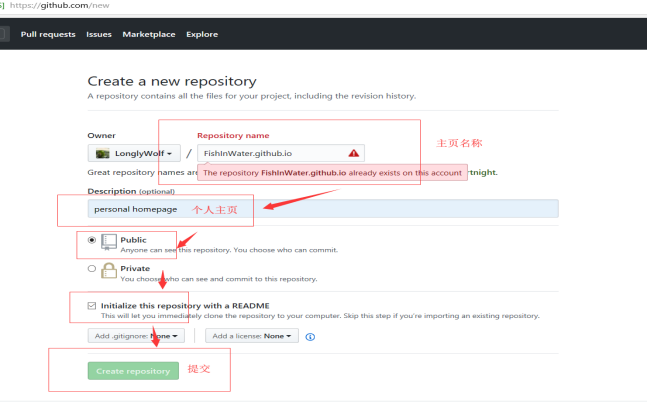Open the Owner dropdown LonglyWolf
The image size is (648, 406).
coord(134,153)
